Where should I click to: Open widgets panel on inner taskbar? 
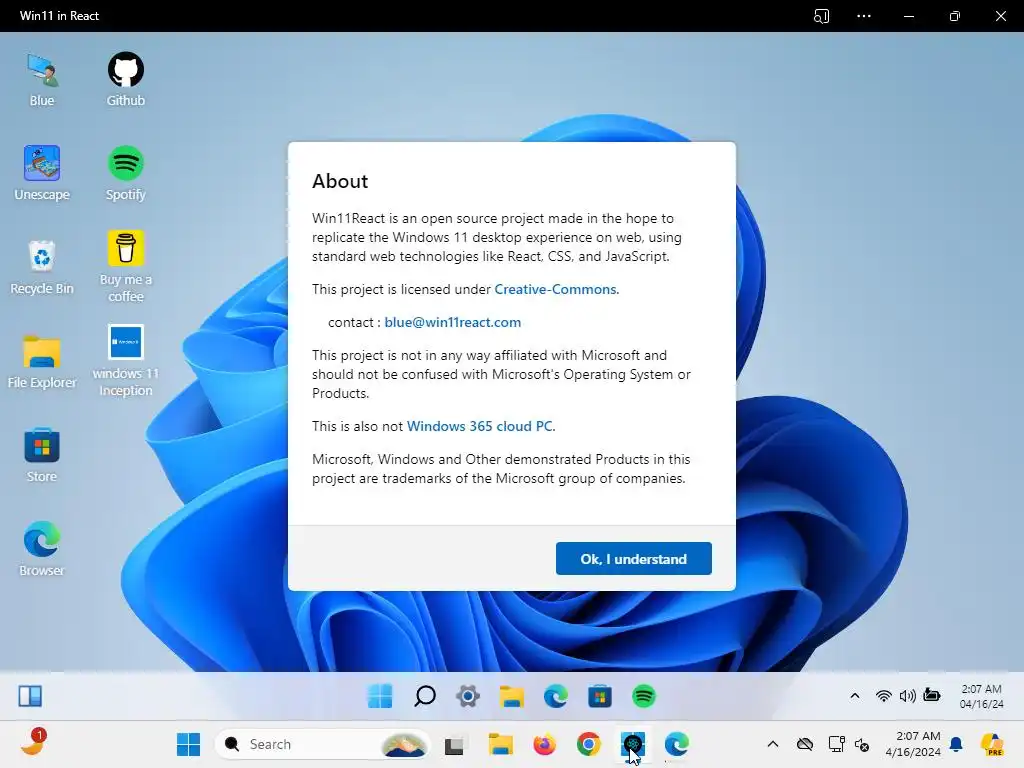click(x=30, y=696)
